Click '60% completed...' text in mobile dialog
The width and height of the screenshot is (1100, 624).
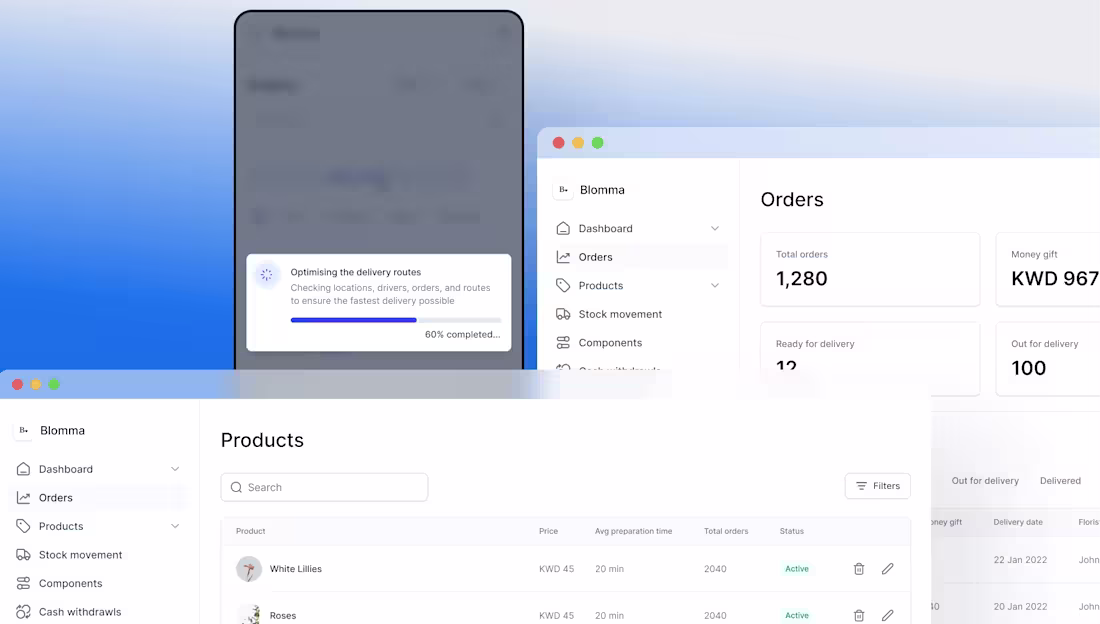click(462, 334)
